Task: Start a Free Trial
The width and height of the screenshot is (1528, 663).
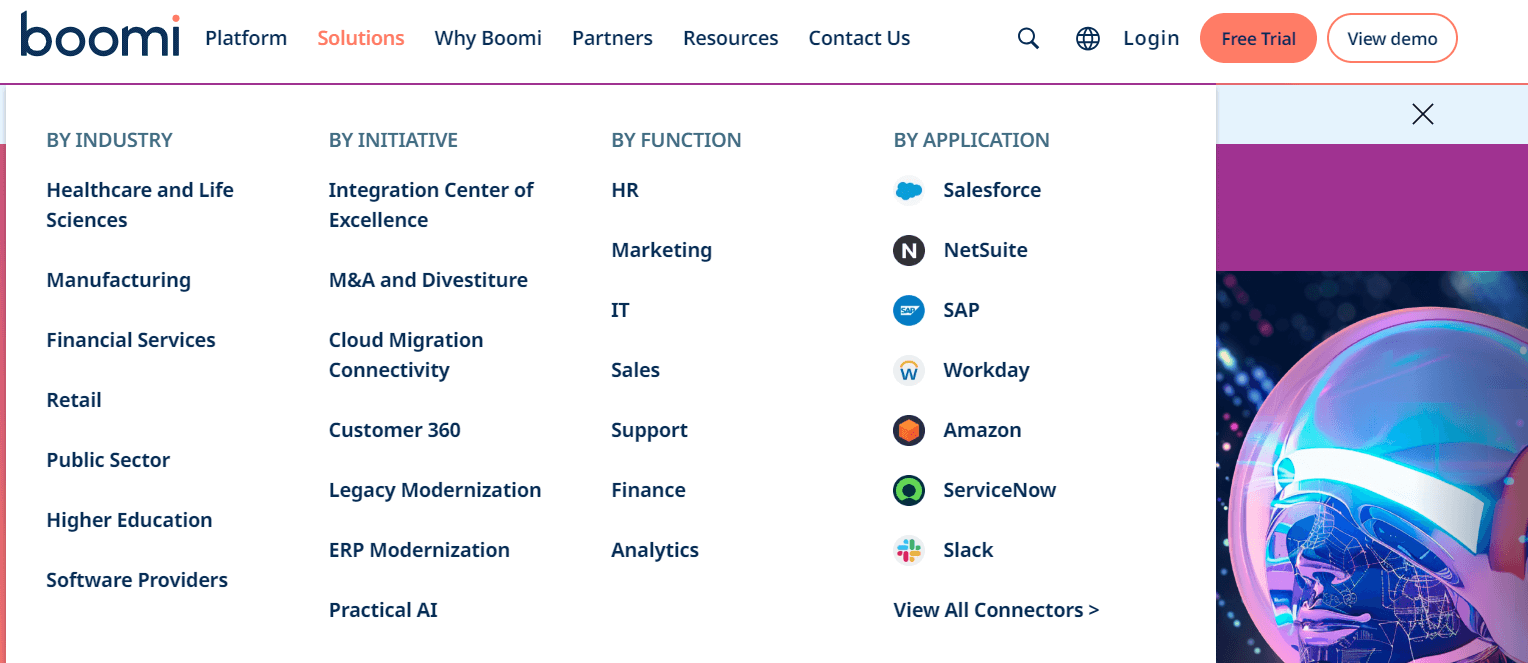Action: coord(1258,38)
